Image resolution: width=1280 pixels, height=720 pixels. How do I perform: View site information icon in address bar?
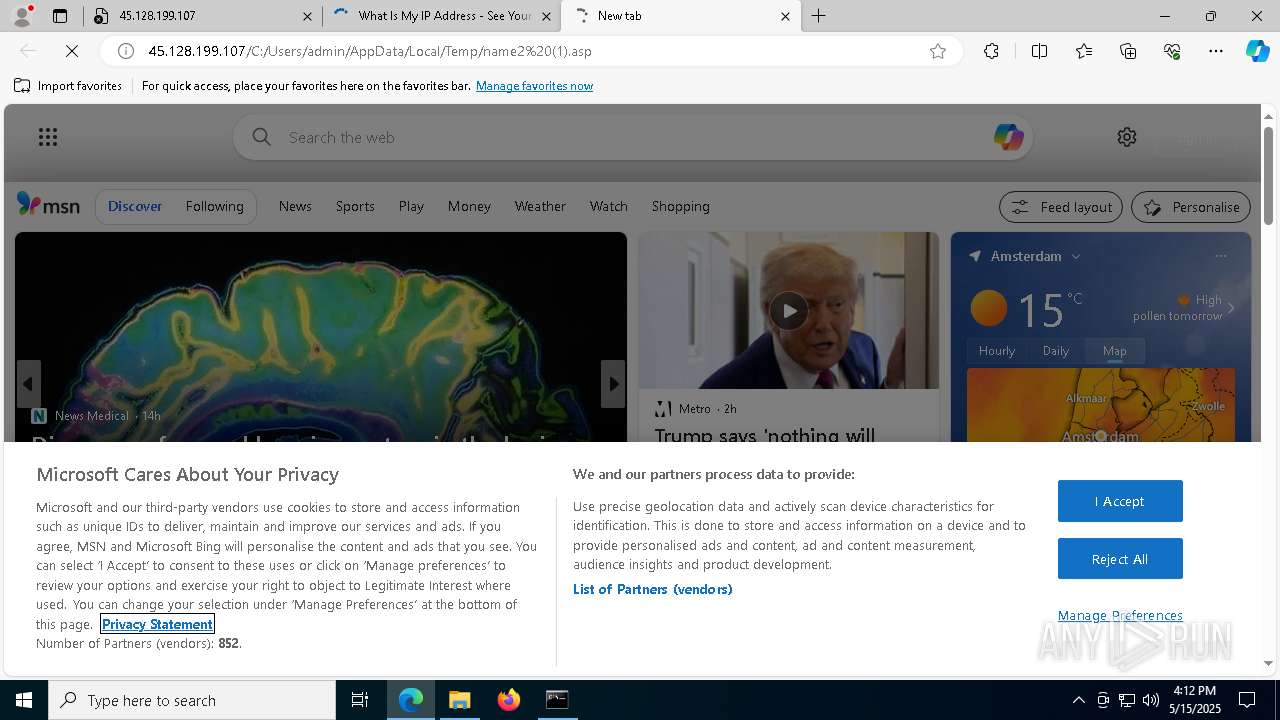click(126, 51)
